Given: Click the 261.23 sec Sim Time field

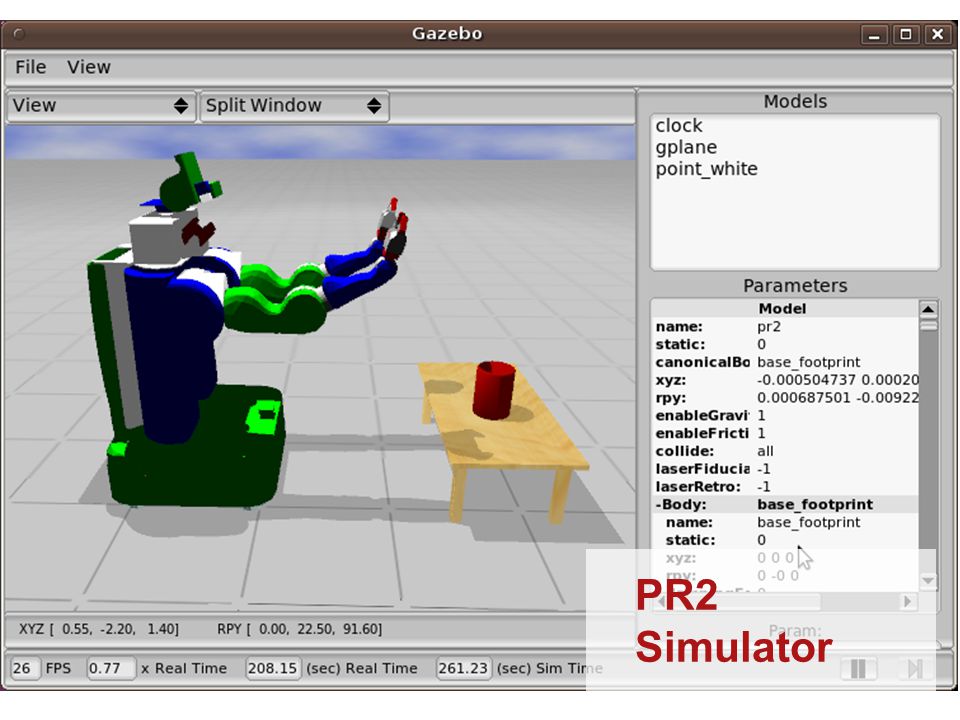Looking at the screenshot, I should pyautogui.click(x=463, y=668).
